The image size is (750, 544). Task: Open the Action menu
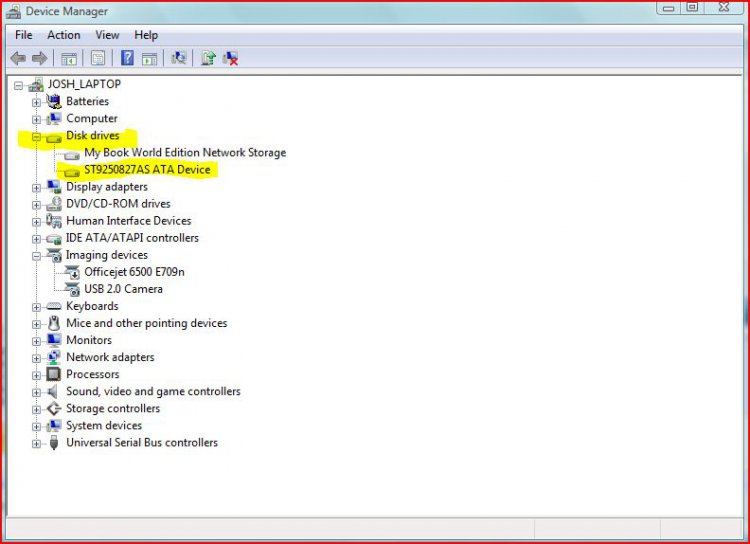(x=64, y=35)
